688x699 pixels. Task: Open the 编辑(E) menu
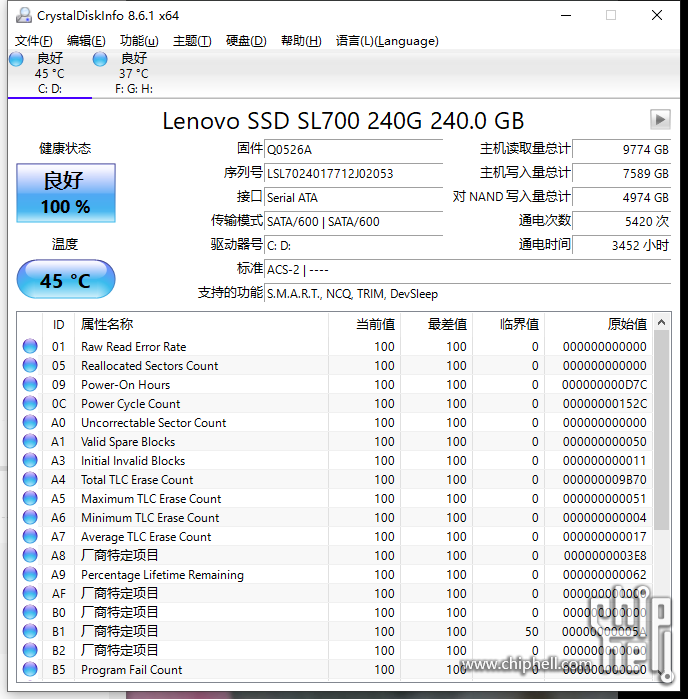coord(86,41)
